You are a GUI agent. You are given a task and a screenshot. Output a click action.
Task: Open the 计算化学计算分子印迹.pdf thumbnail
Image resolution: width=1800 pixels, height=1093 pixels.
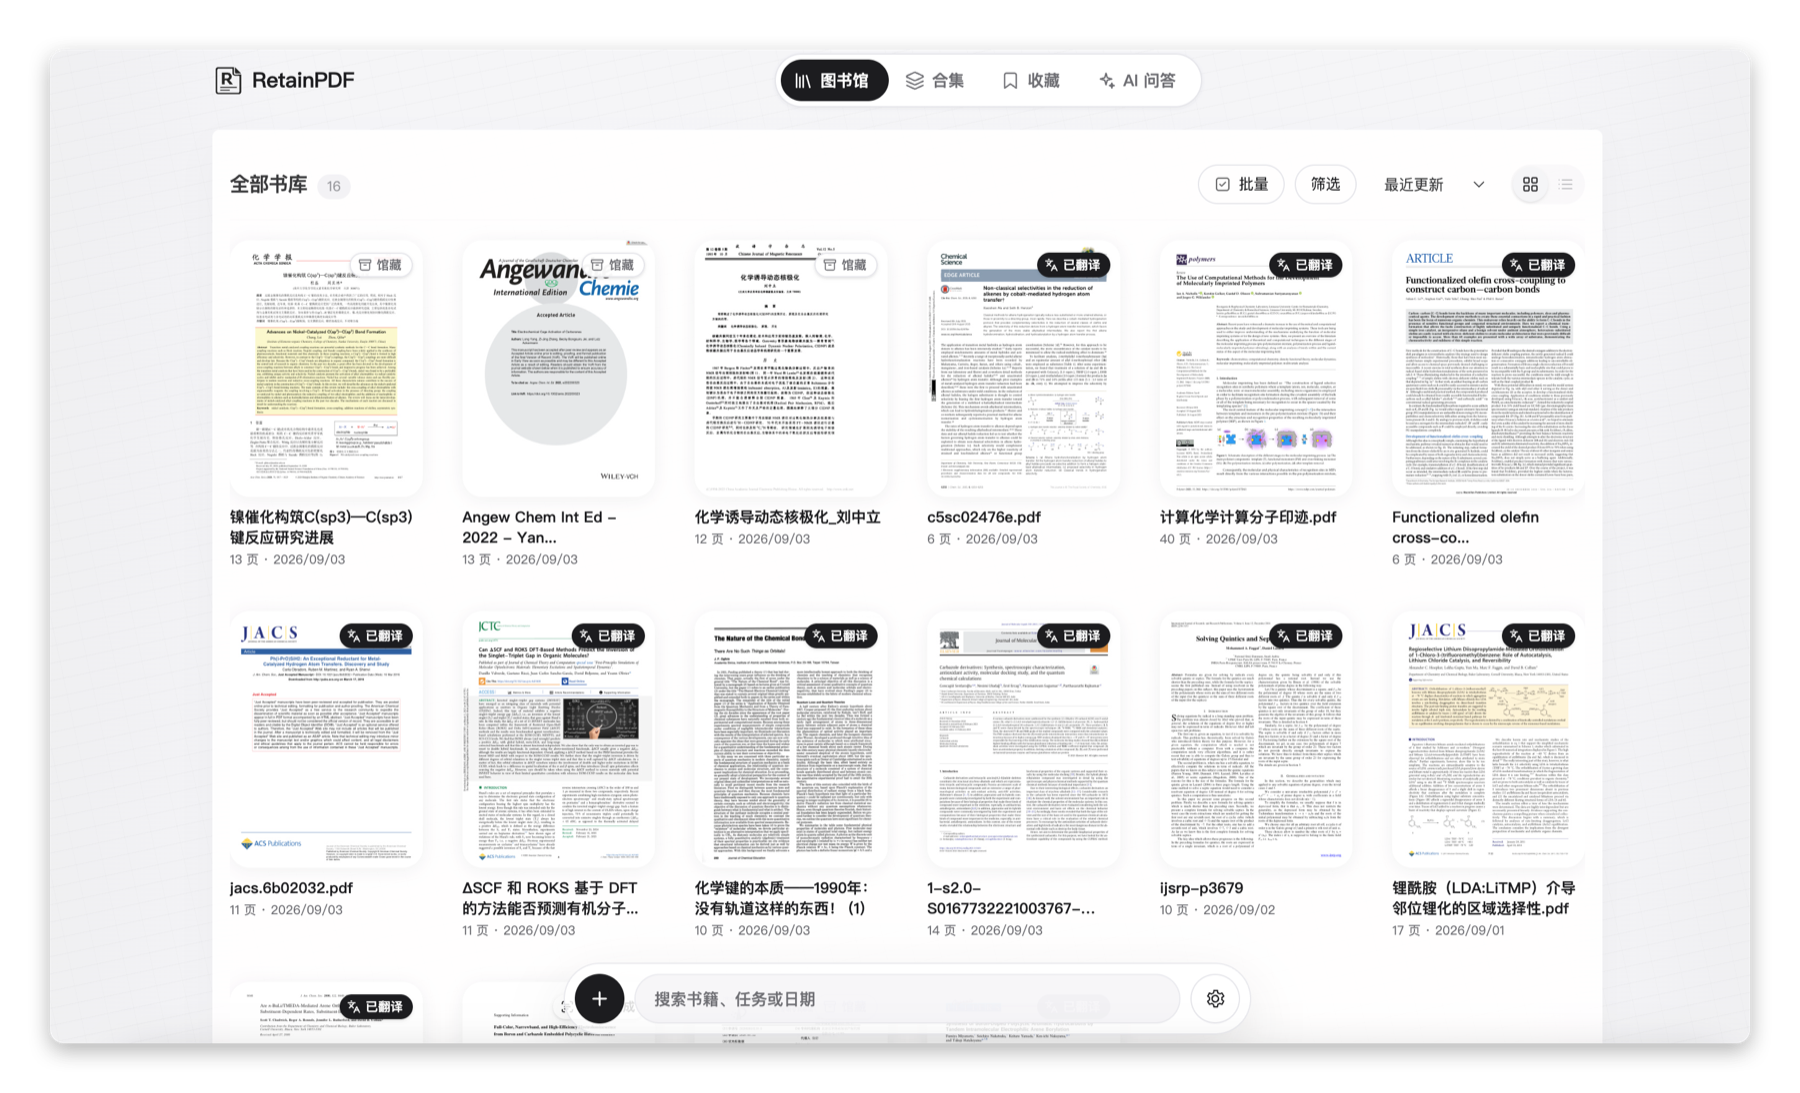(x=1256, y=369)
